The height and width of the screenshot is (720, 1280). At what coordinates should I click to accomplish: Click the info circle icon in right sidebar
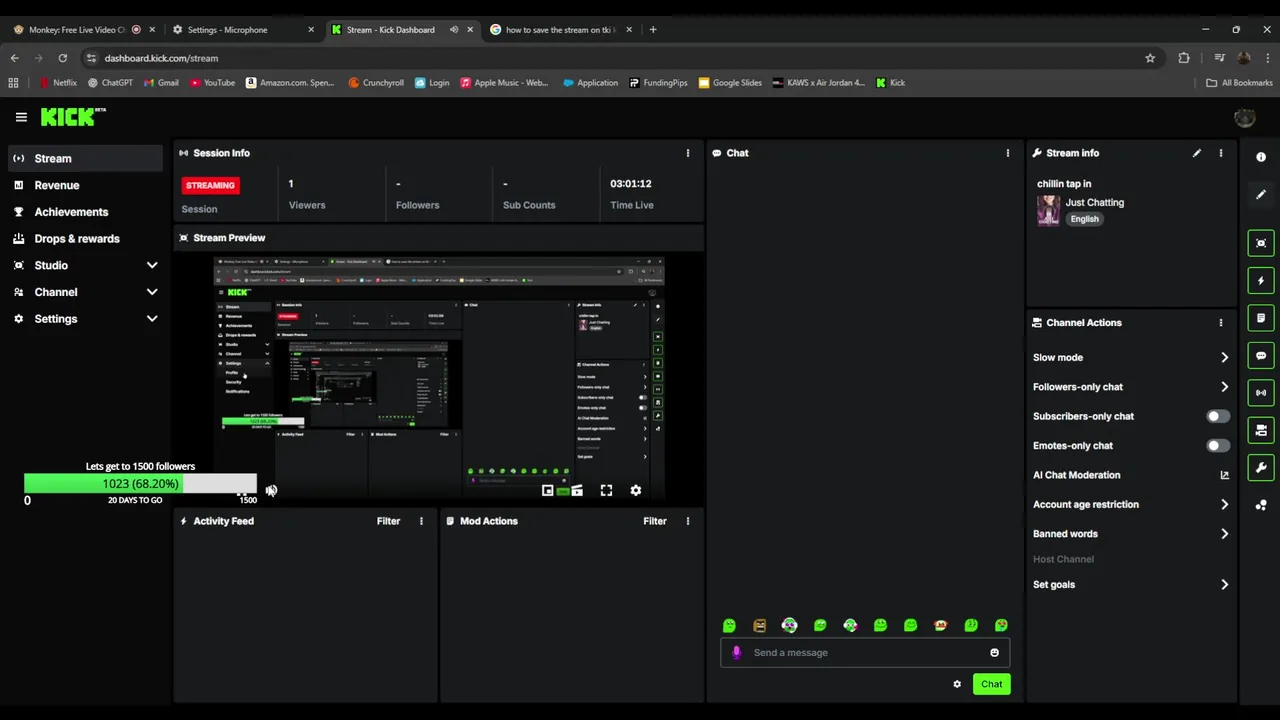click(1261, 157)
